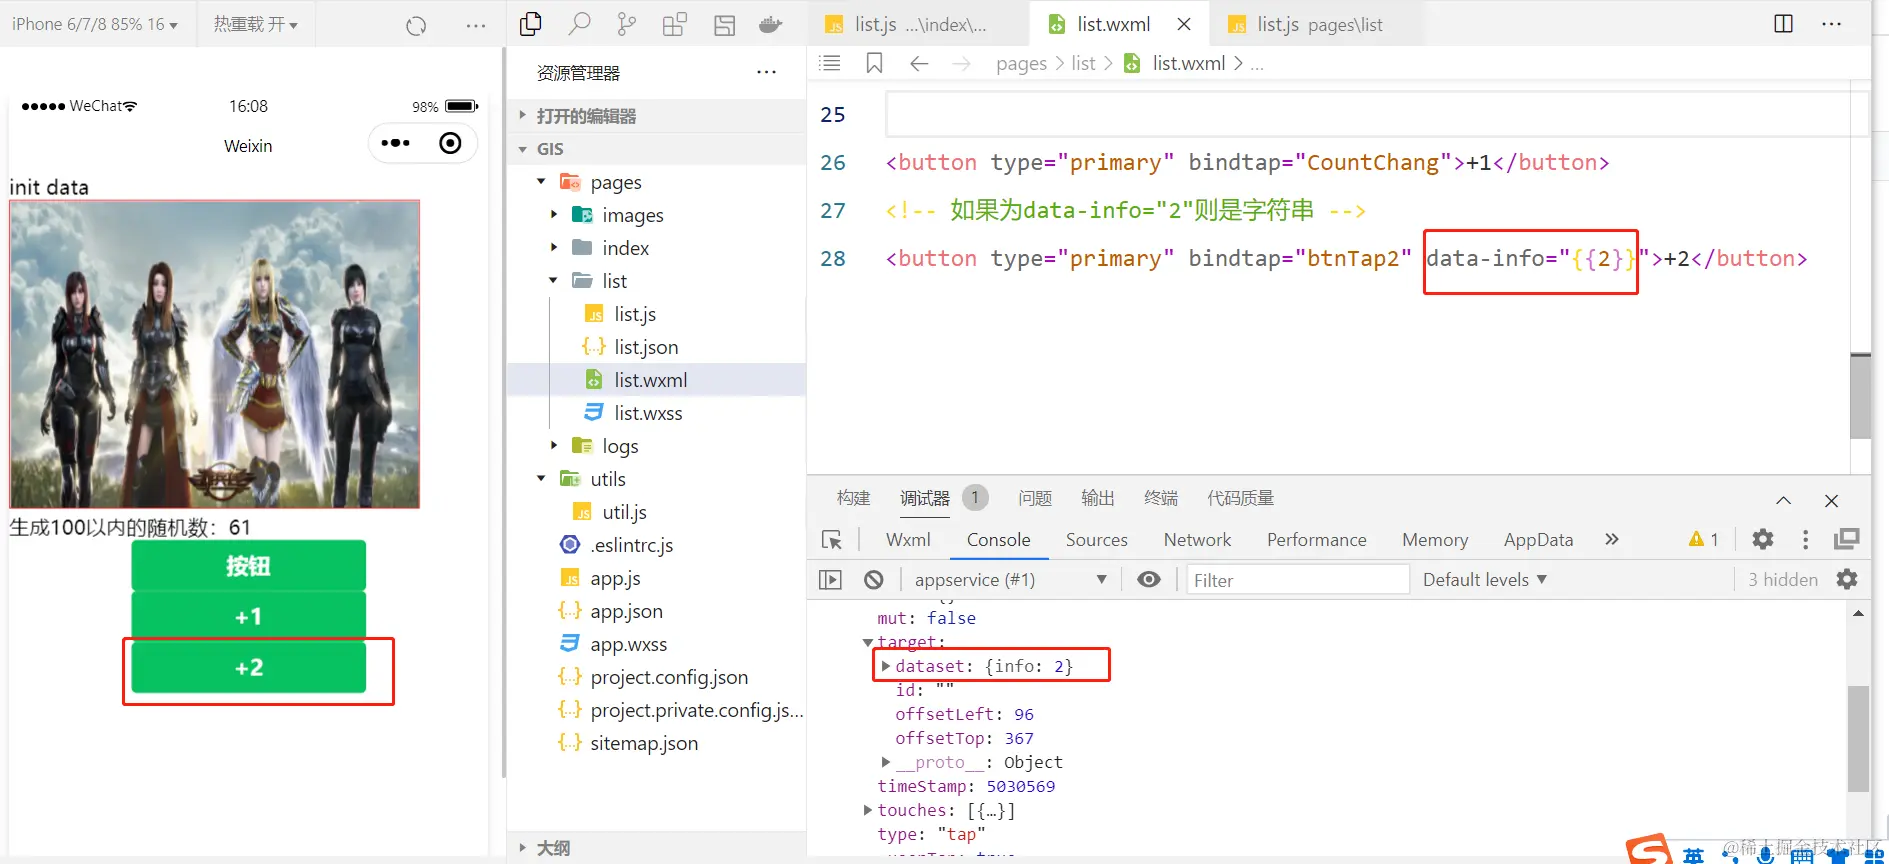The width and height of the screenshot is (1889, 864).
Task: Clear the console with the ban icon
Action: [x=874, y=580]
